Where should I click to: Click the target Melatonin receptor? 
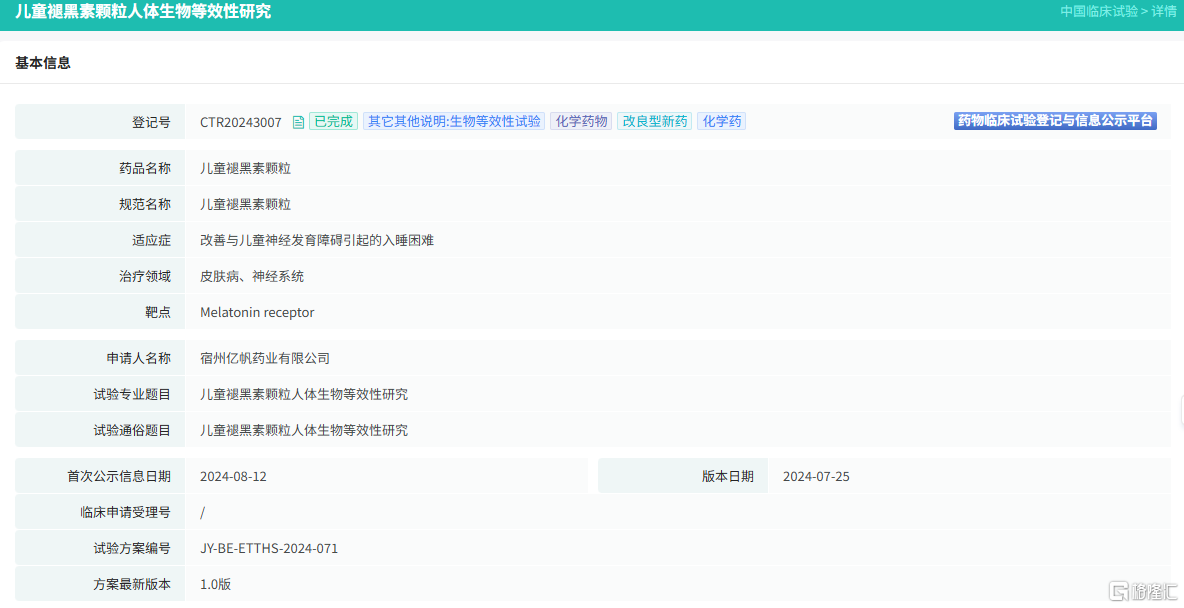(x=257, y=313)
